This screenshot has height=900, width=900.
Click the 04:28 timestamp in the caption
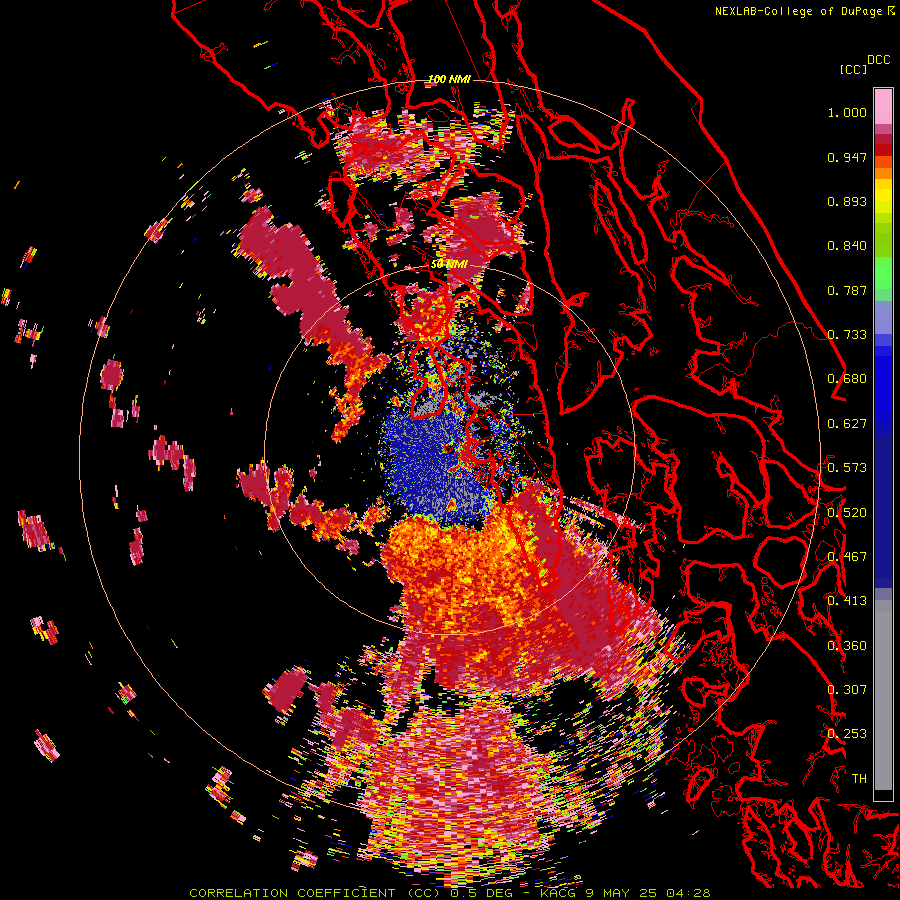coord(688,893)
